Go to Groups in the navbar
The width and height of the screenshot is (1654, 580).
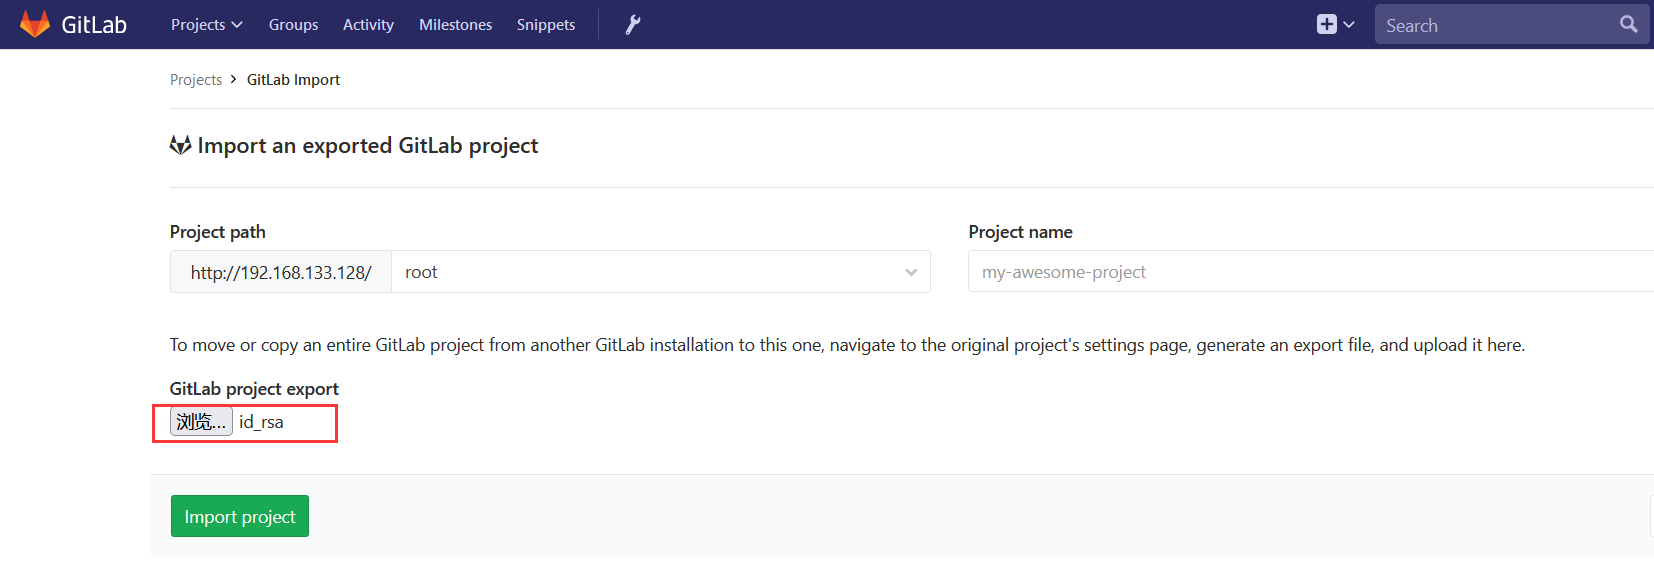tap(293, 24)
